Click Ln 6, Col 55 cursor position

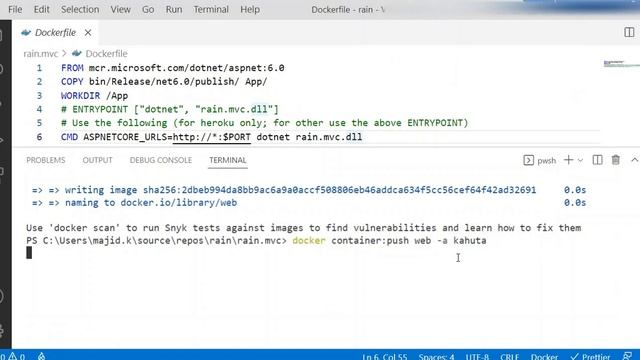tap(384, 356)
